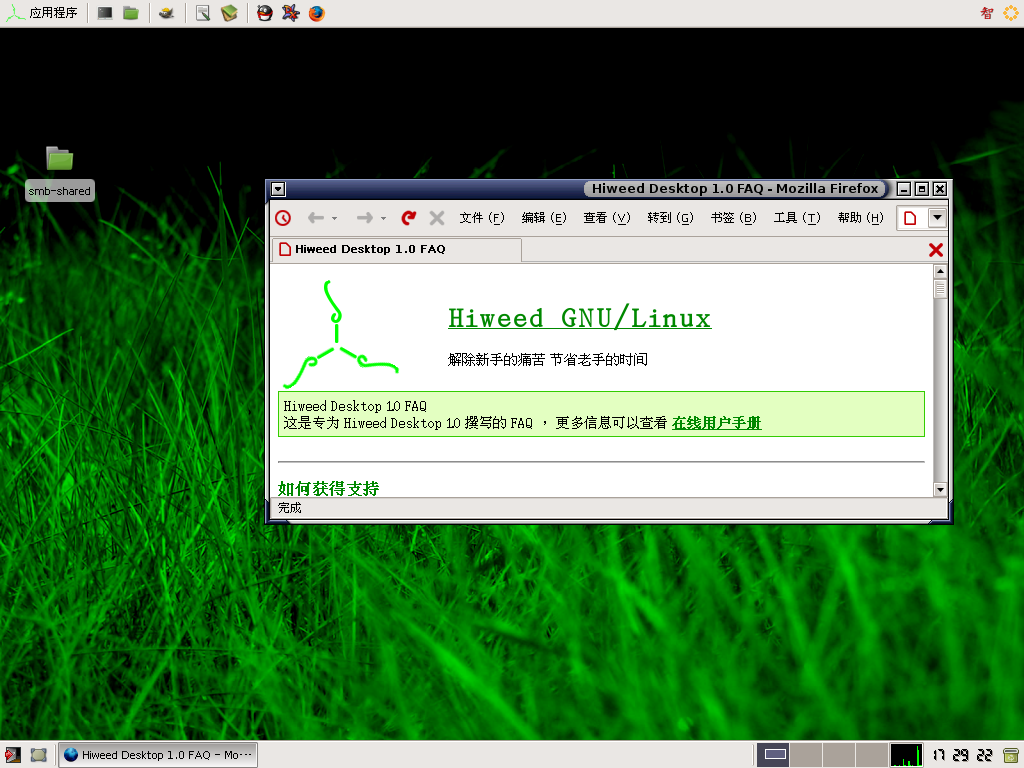Switch to the third workspace in pager
The image size is (1024, 768).
(839, 755)
